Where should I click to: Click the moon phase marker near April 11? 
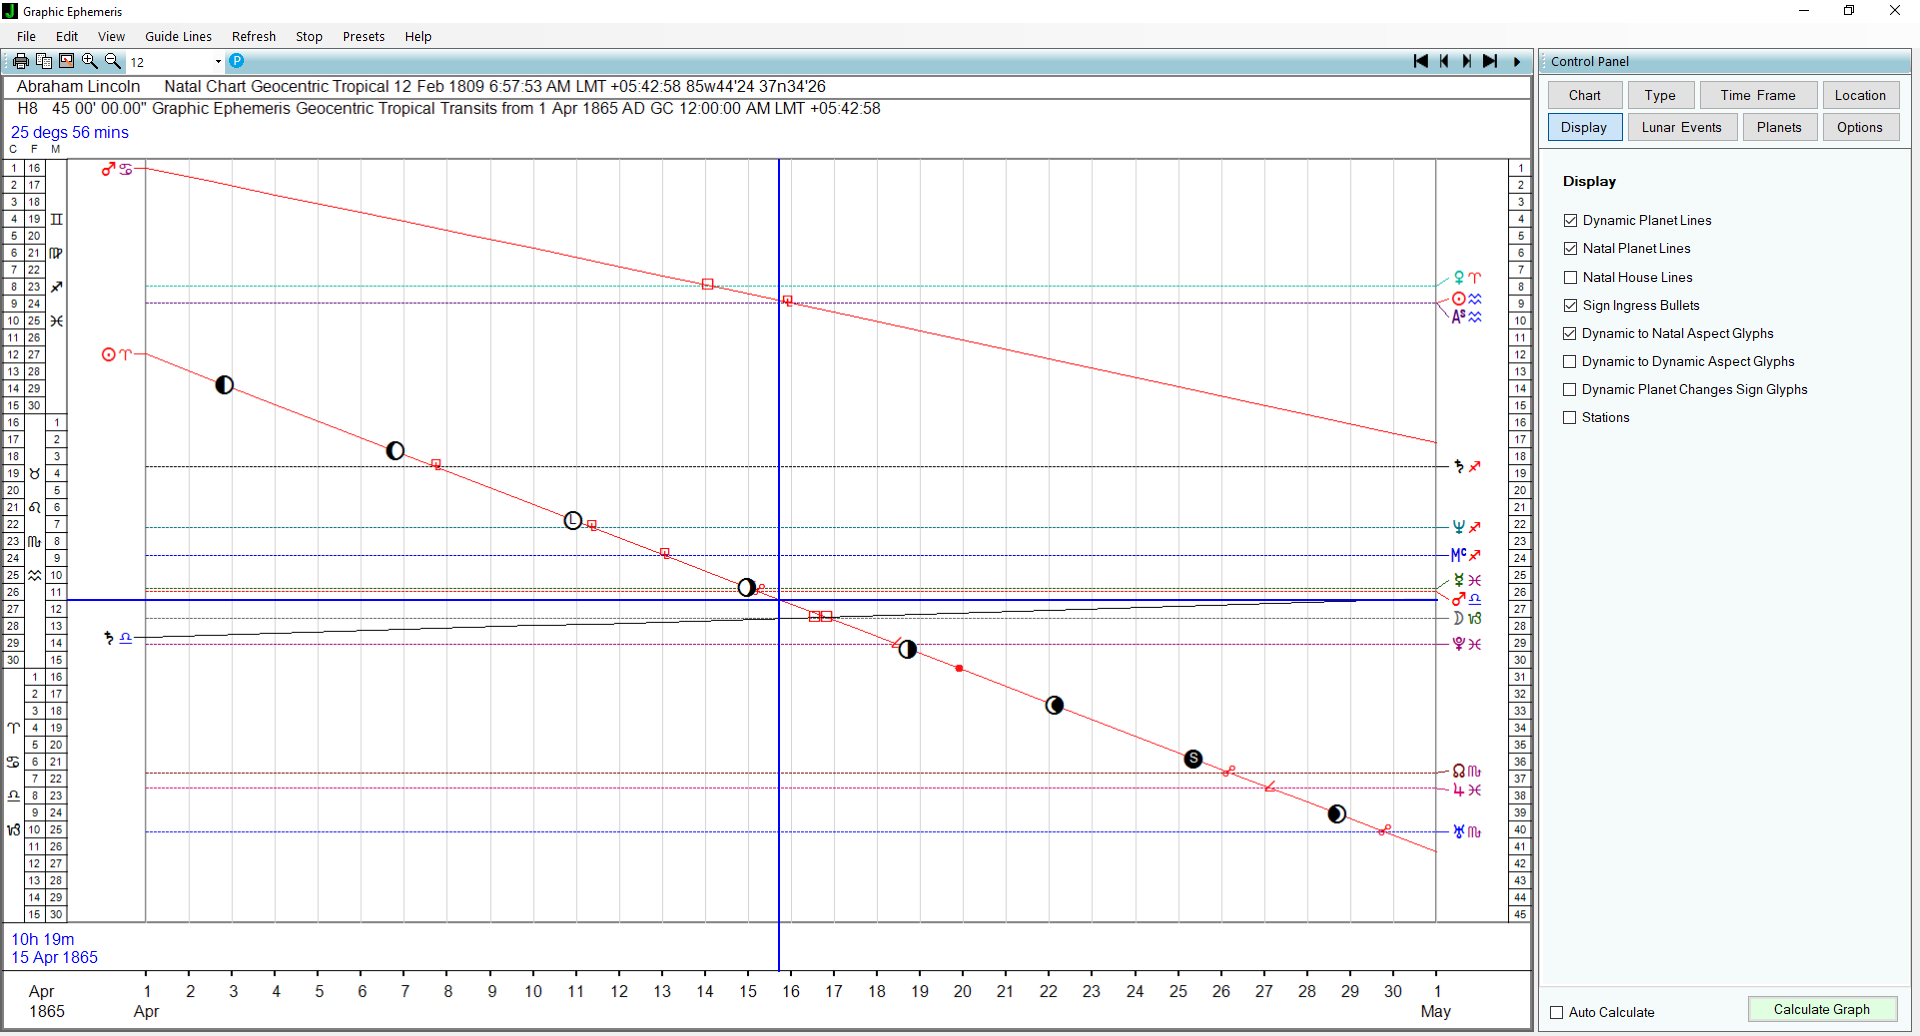pos(573,520)
